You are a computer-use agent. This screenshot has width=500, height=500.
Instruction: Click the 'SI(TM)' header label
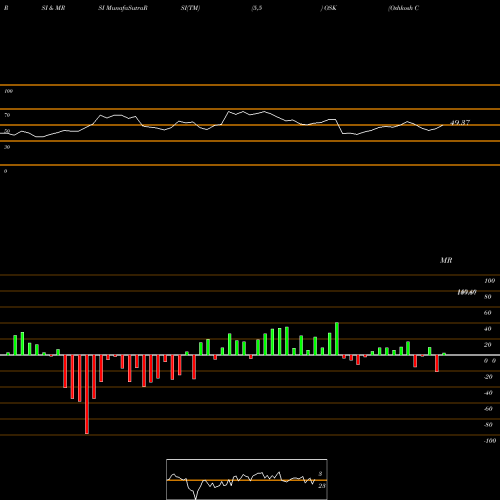click(190, 8)
